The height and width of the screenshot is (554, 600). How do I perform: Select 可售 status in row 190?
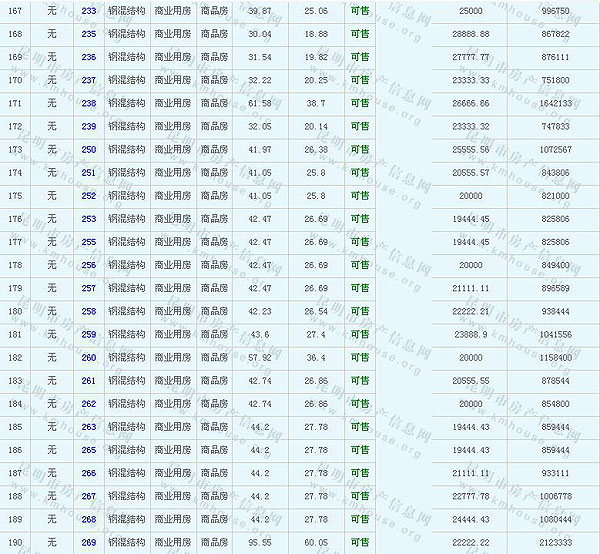(359, 543)
